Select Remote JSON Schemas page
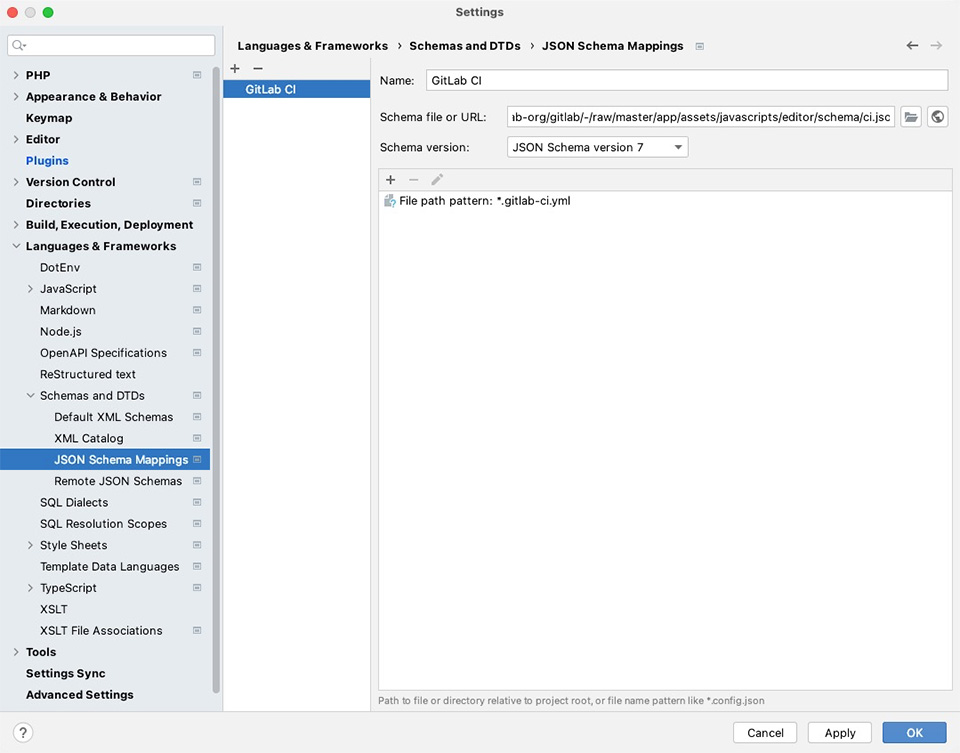960x753 pixels. pos(118,481)
